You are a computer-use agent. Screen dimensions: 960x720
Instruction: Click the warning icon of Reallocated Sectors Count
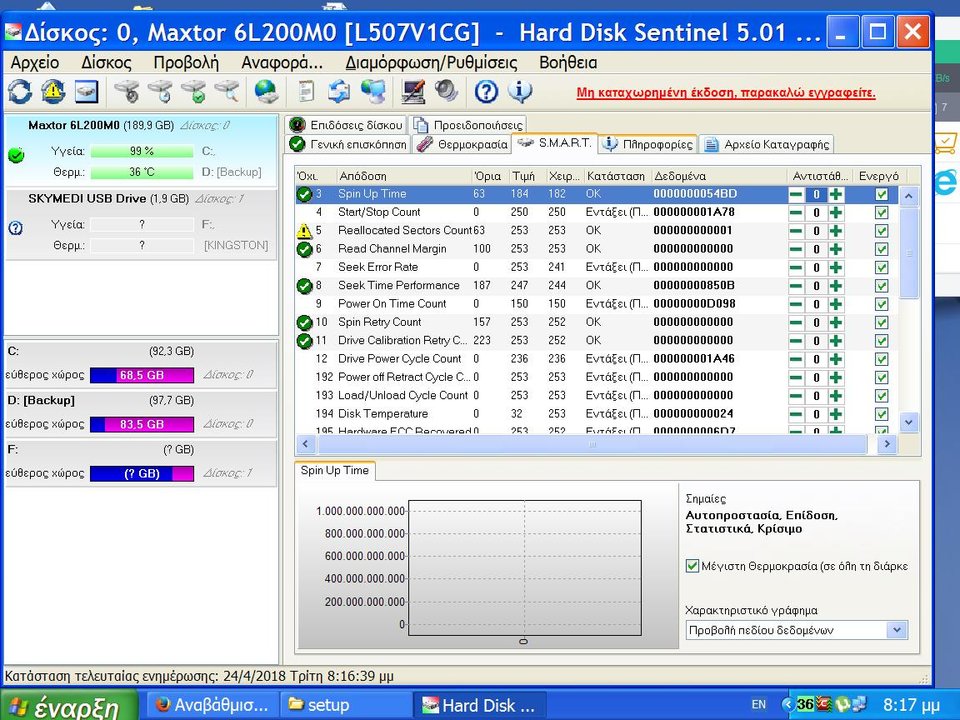(x=304, y=231)
